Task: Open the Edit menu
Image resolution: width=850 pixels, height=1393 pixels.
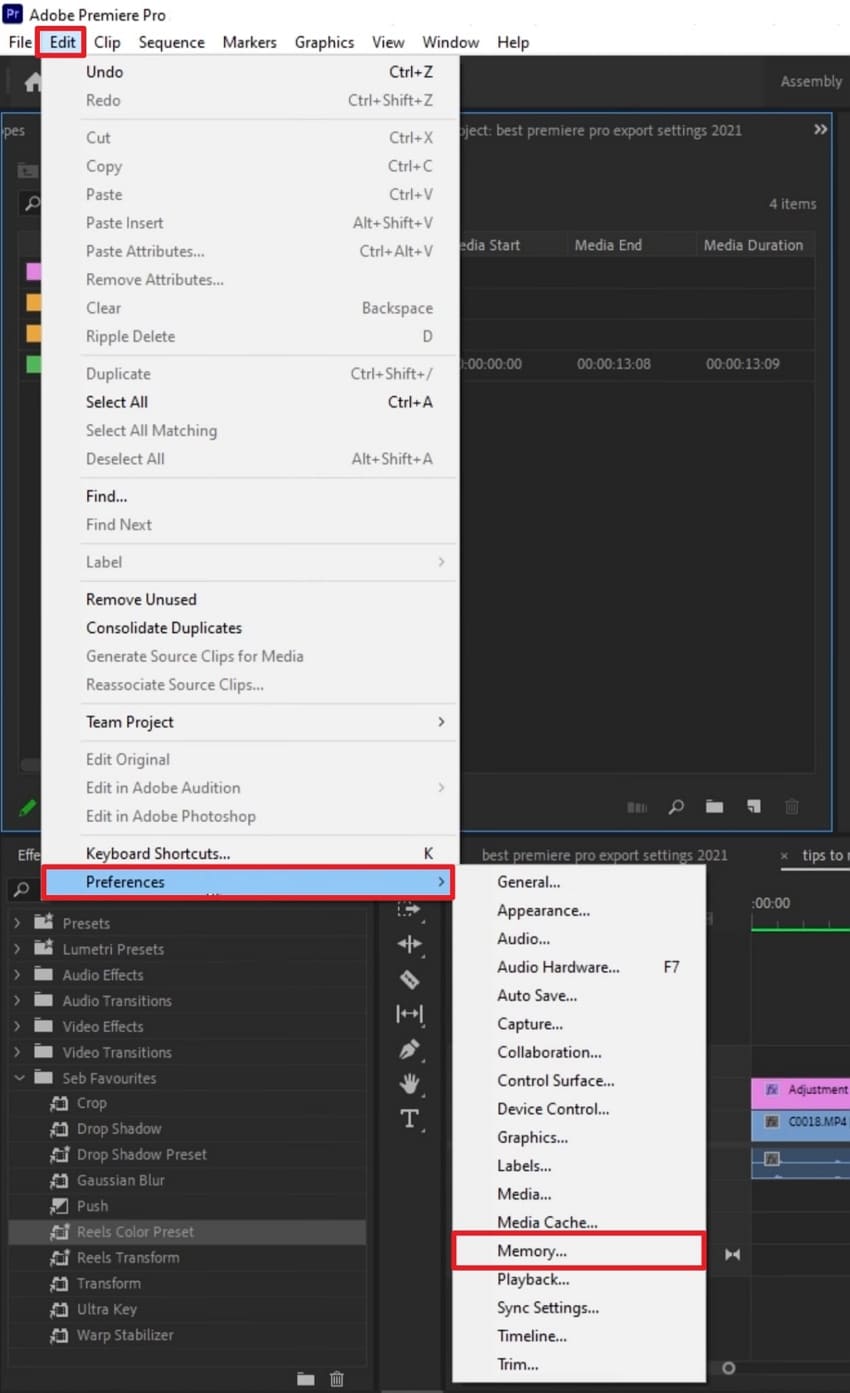Action: [x=63, y=43]
